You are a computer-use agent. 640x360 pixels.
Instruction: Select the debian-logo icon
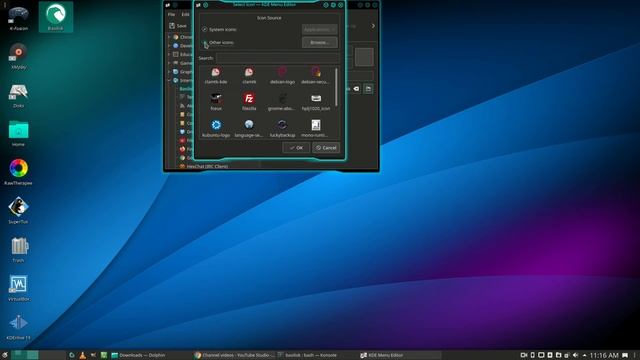282,76
